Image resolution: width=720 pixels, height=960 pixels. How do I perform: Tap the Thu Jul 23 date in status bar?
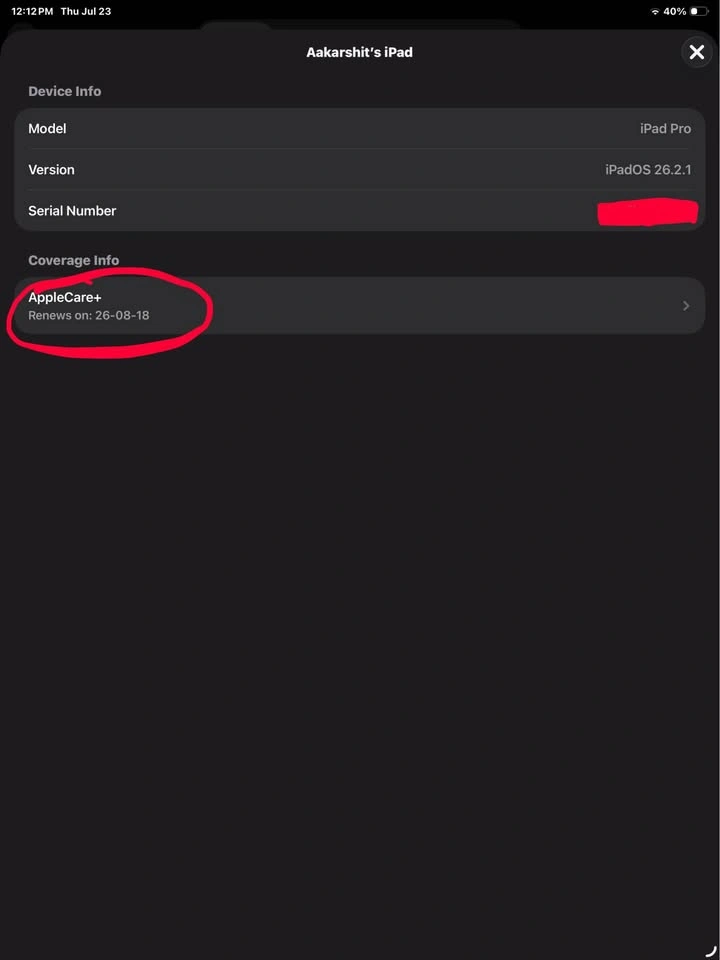point(86,12)
